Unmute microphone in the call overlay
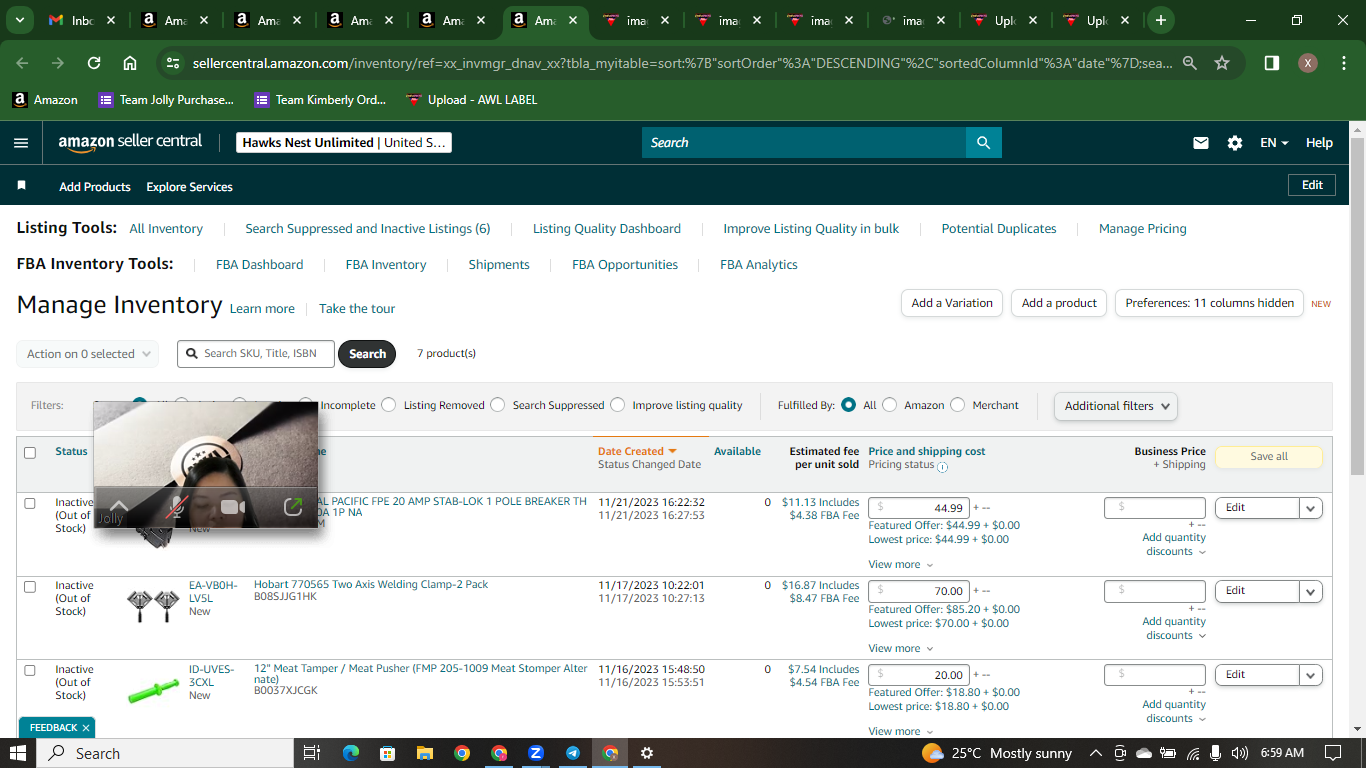 (x=176, y=507)
